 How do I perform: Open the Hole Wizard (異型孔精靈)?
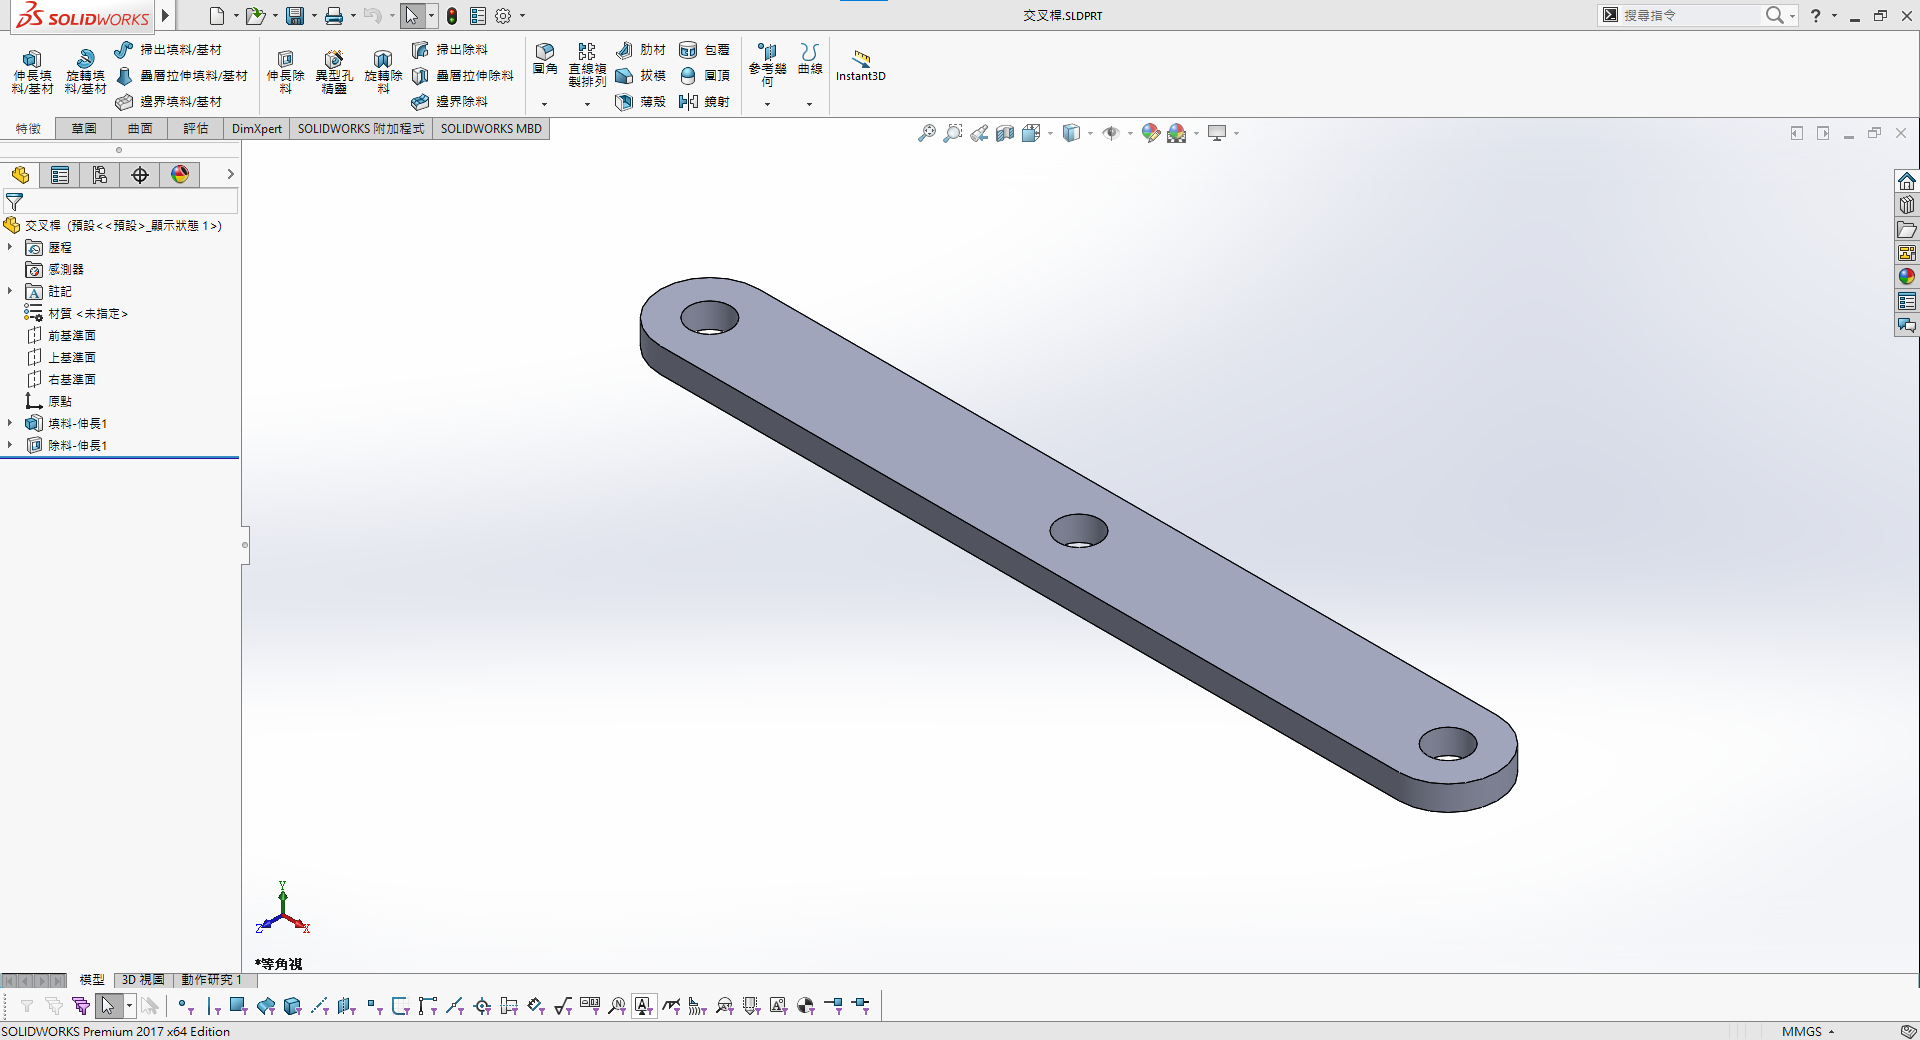coord(334,72)
